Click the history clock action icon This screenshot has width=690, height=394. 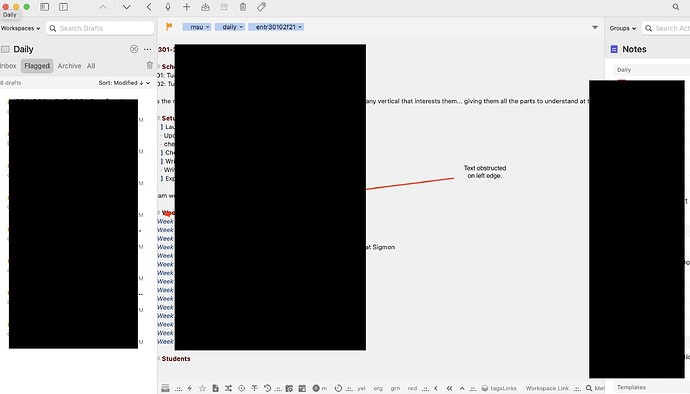pos(267,388)
